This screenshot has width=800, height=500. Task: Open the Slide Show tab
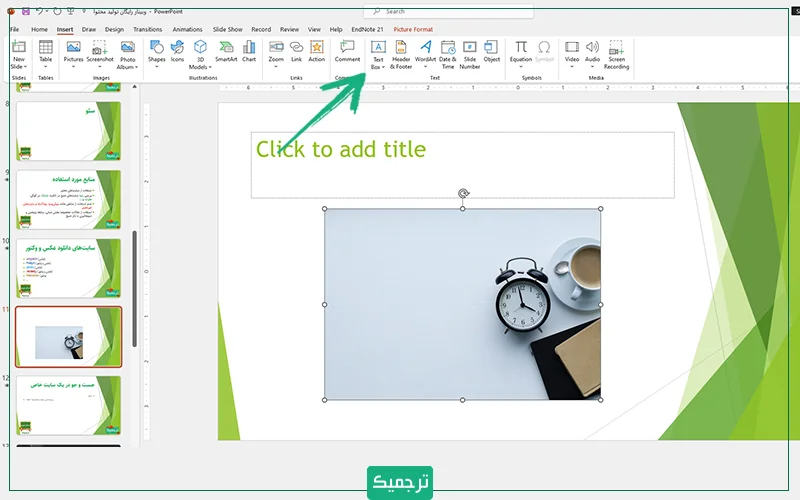[228, 29]
